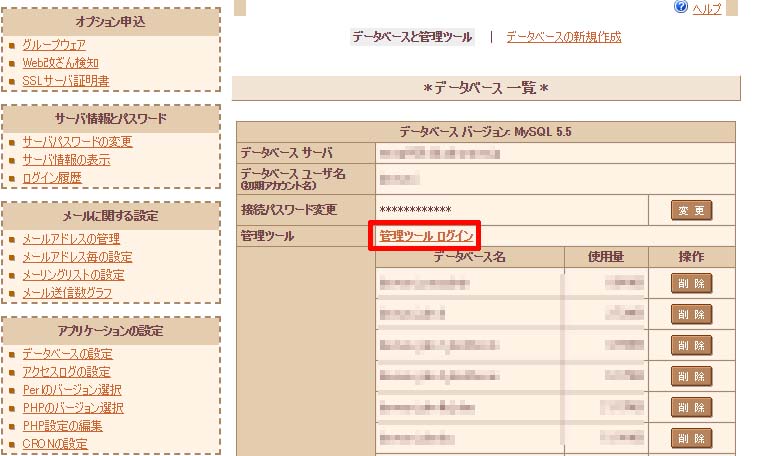View サーバ情報の表示 page

[66, 160]
